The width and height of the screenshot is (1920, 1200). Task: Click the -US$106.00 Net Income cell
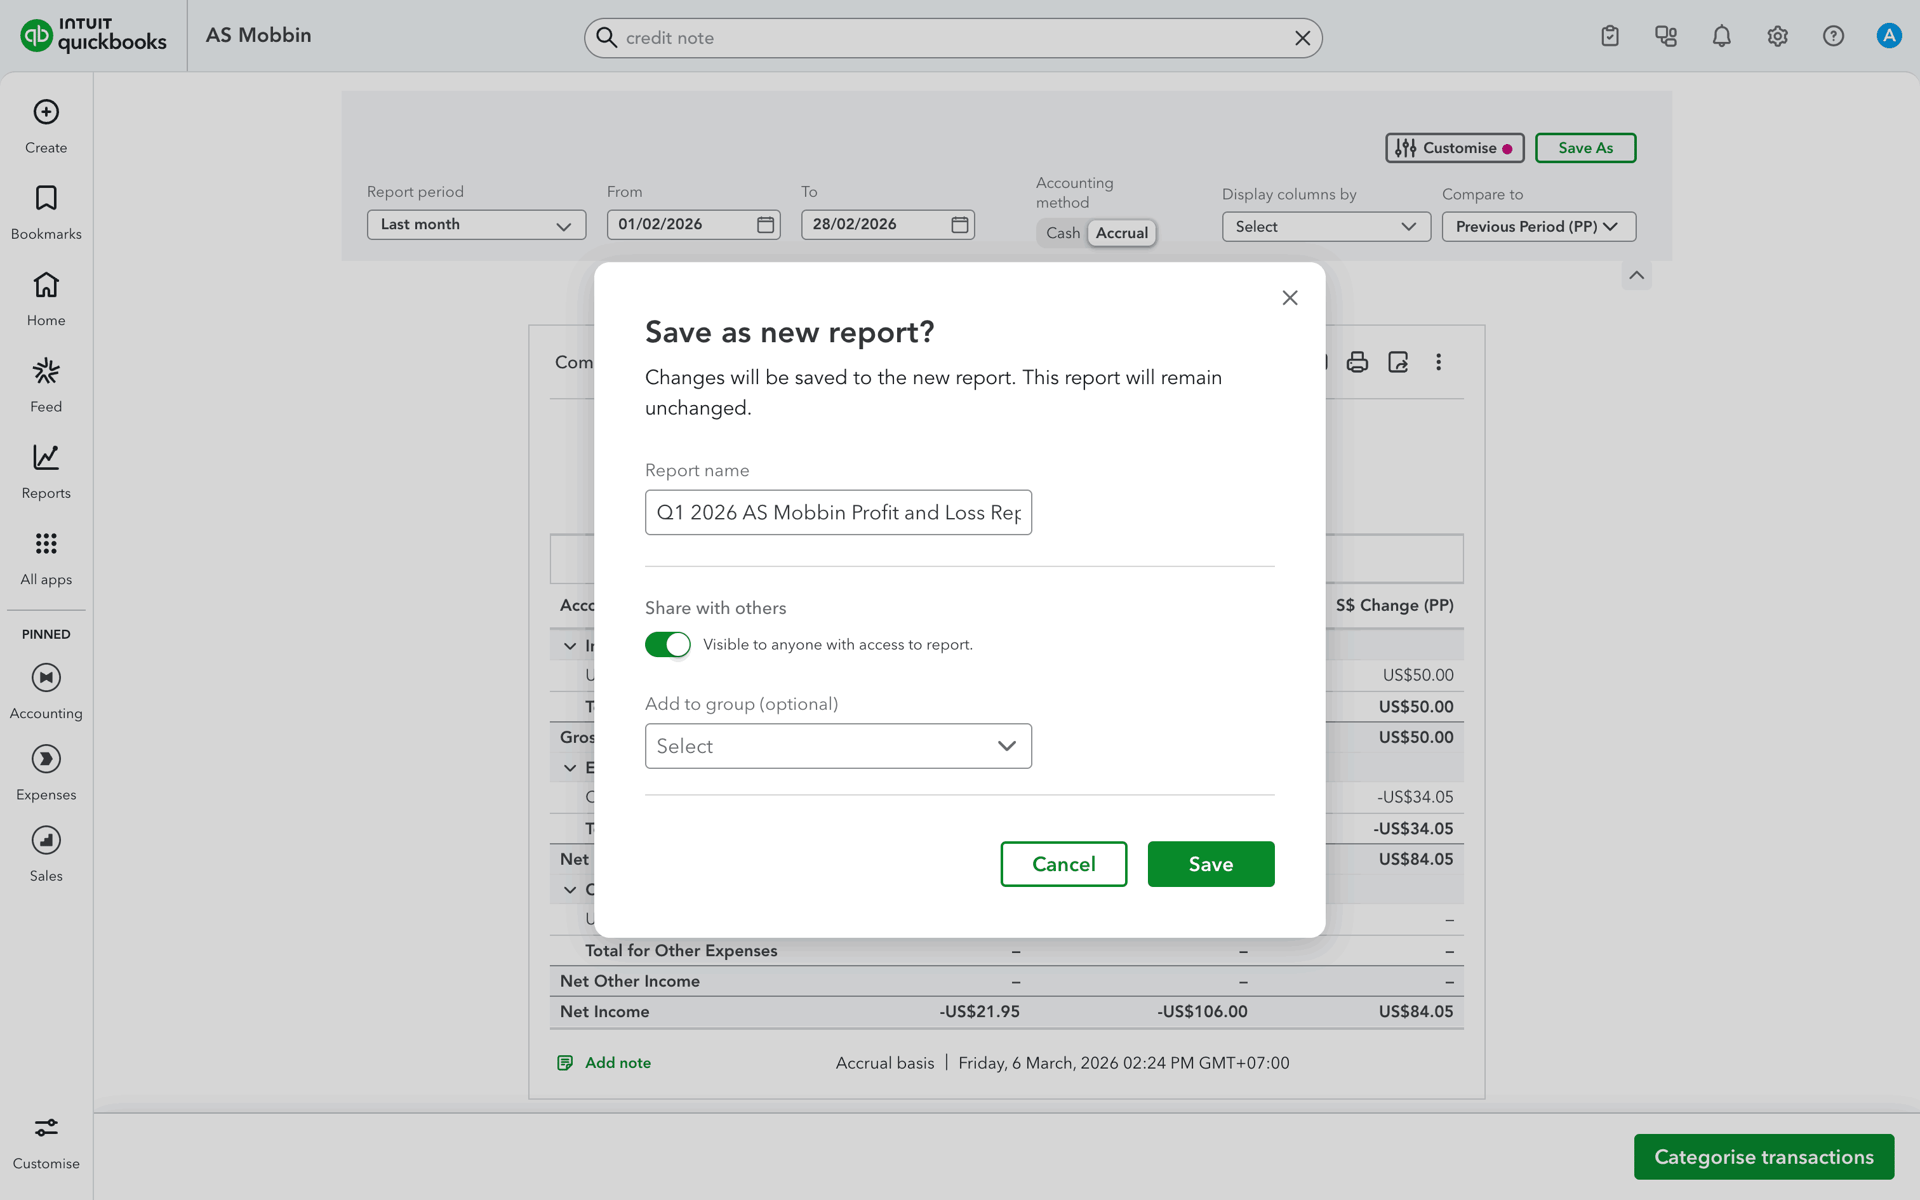(x=1202, y=1012)
